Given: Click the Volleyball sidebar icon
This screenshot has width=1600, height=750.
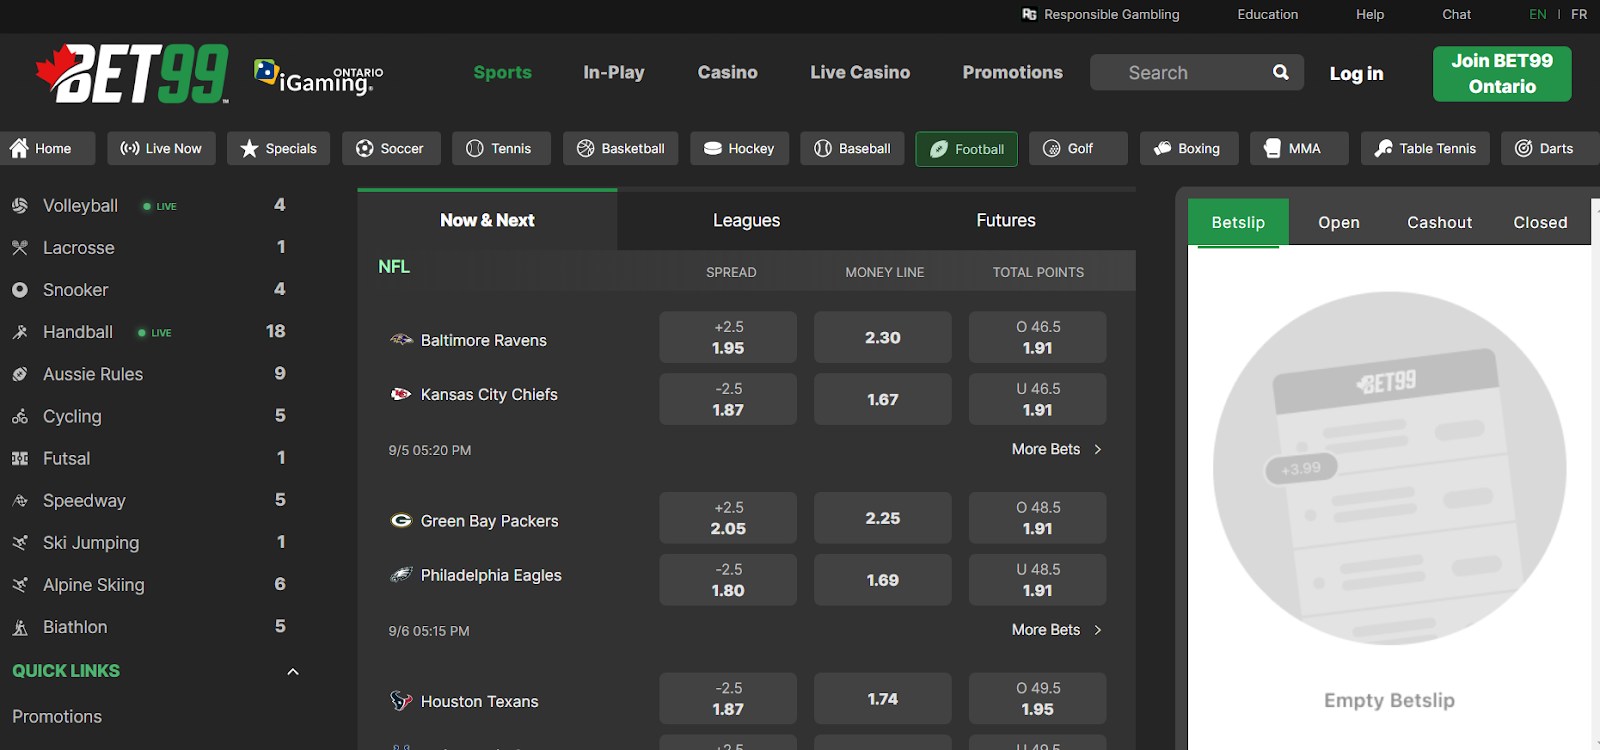Looking at the screenshot, I should [20, 205].
